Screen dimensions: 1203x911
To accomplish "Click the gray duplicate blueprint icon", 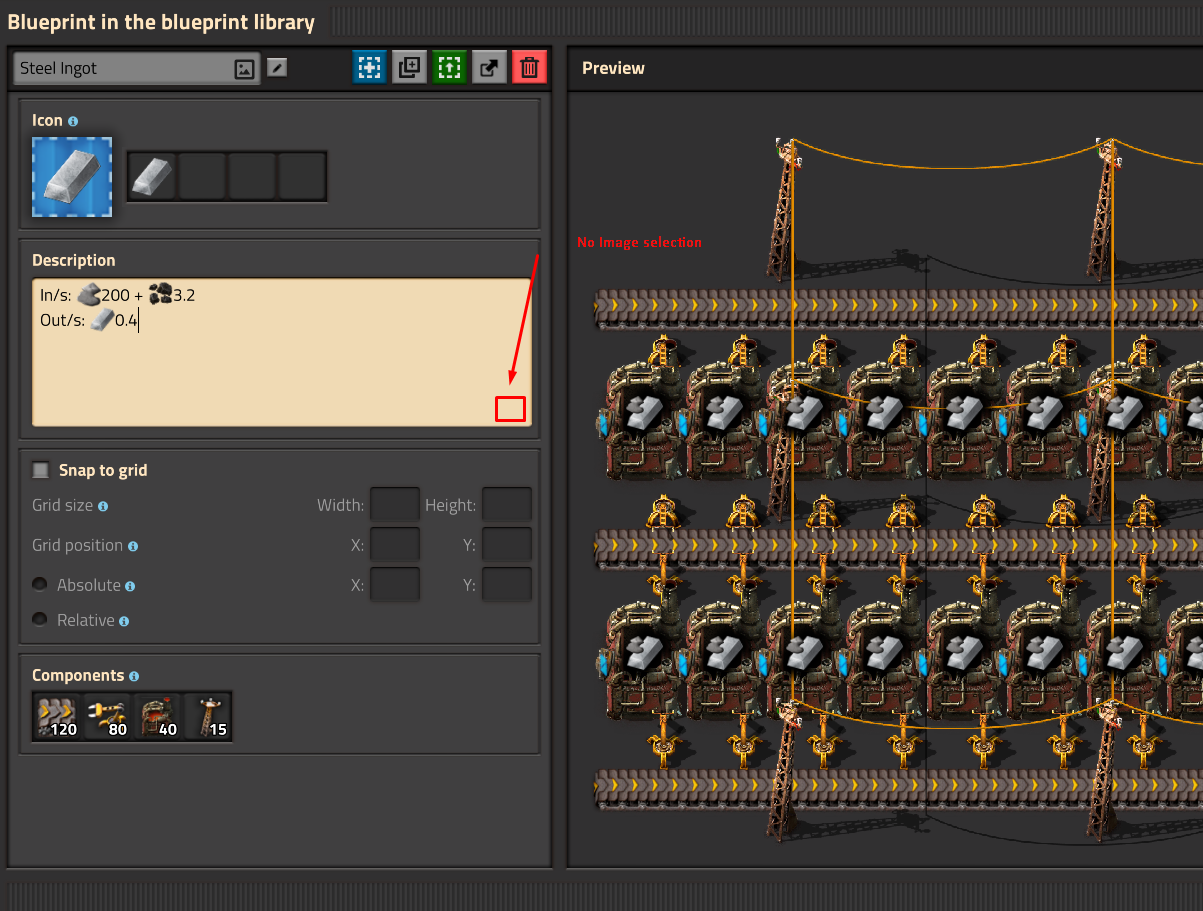I will tap(409, 68).
